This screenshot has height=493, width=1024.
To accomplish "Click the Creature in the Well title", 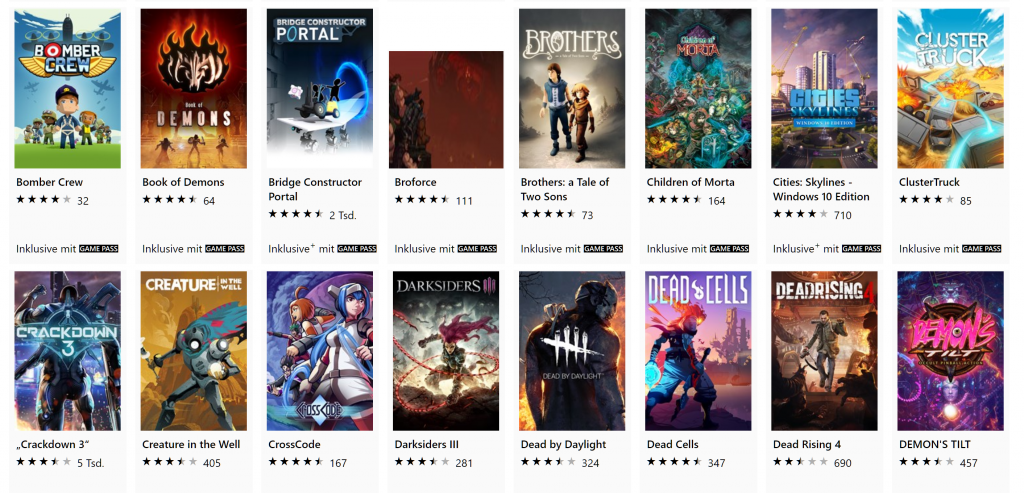I will (x=191, y=445).
